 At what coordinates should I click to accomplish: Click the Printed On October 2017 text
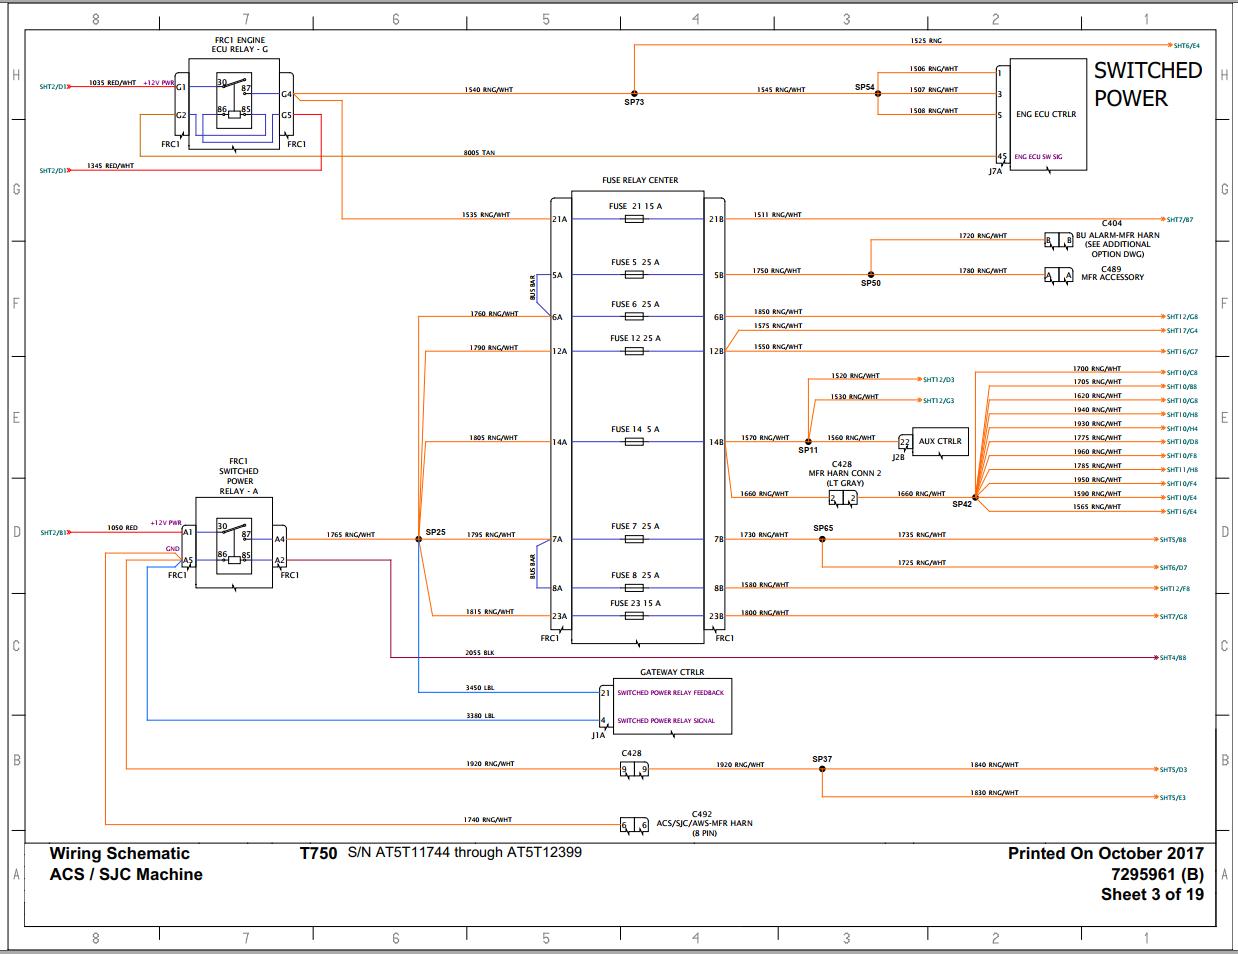pos(1106,854)
